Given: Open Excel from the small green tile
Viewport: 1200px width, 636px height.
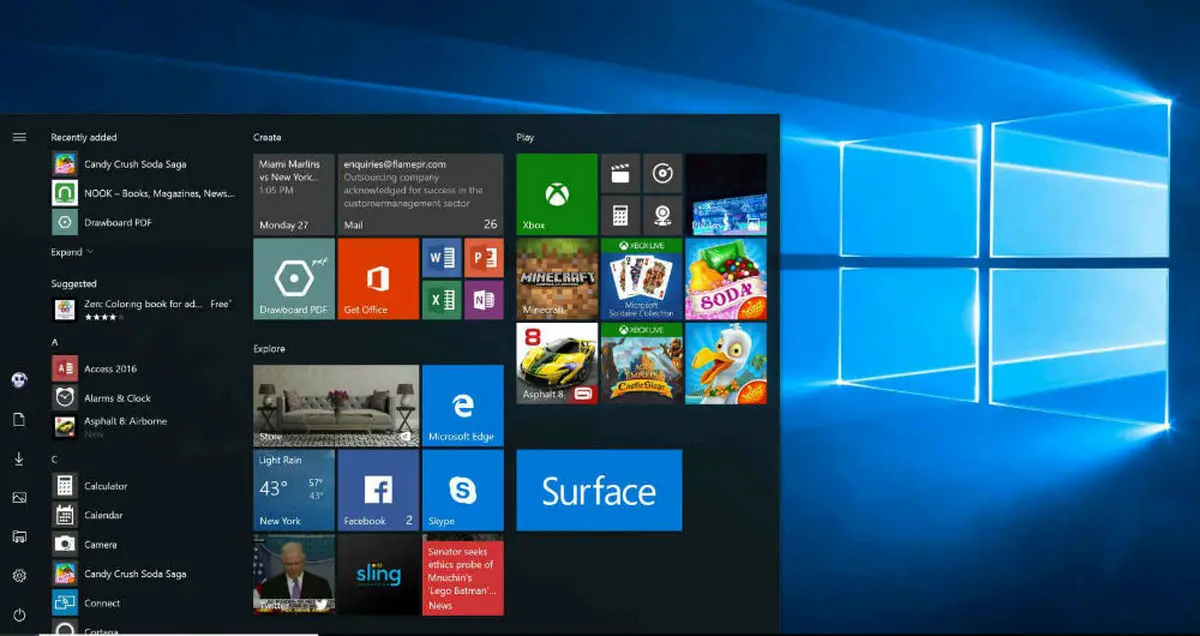Looking at the screenshot, I should [x=440, y=299].
